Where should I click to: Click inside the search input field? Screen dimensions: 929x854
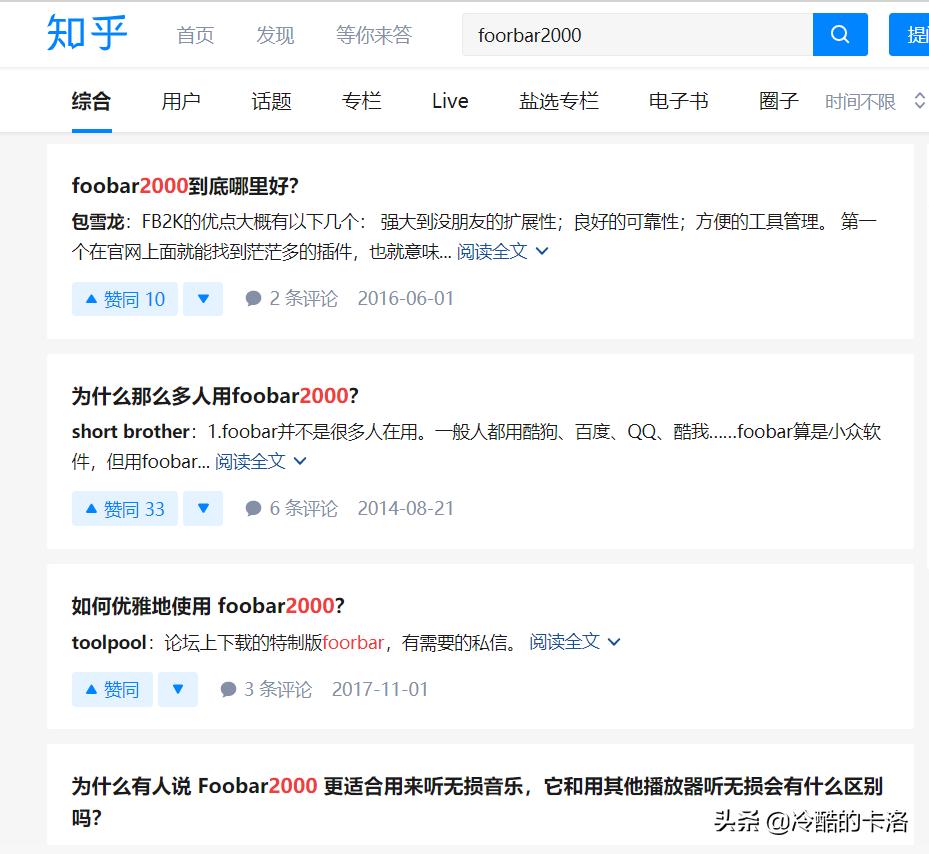(x=620, y=34)
